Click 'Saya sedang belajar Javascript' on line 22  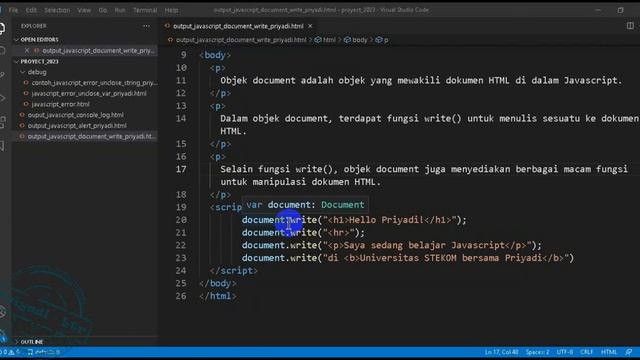pyautogui.click(x=424, y=245)
